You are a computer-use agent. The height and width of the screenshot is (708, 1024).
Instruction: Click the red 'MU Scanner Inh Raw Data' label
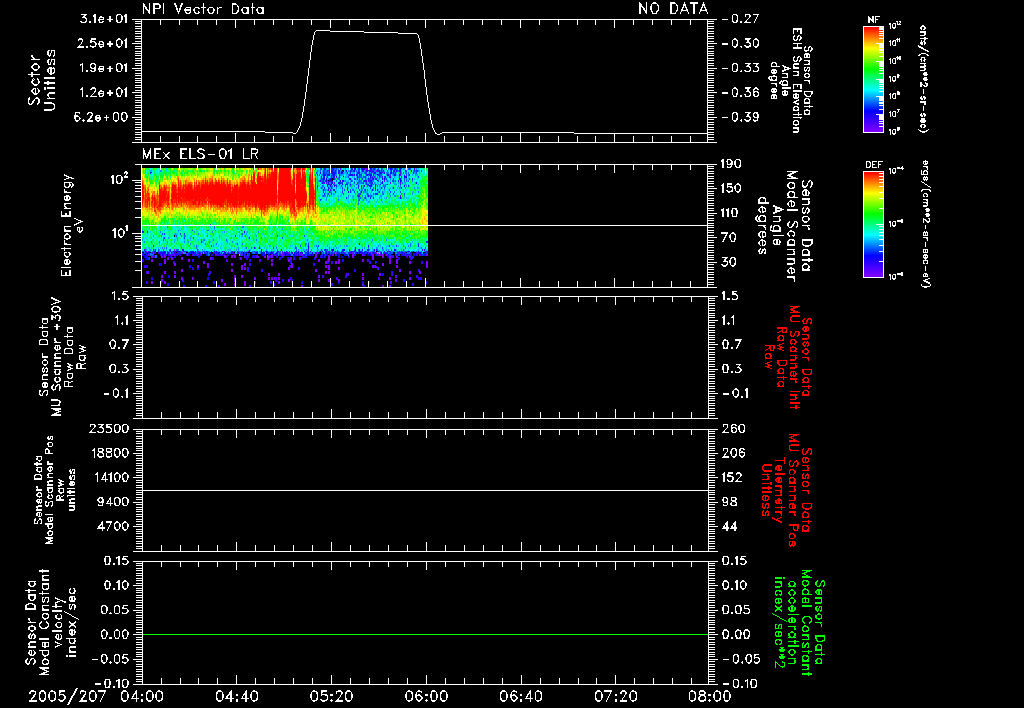coord(787,357)
